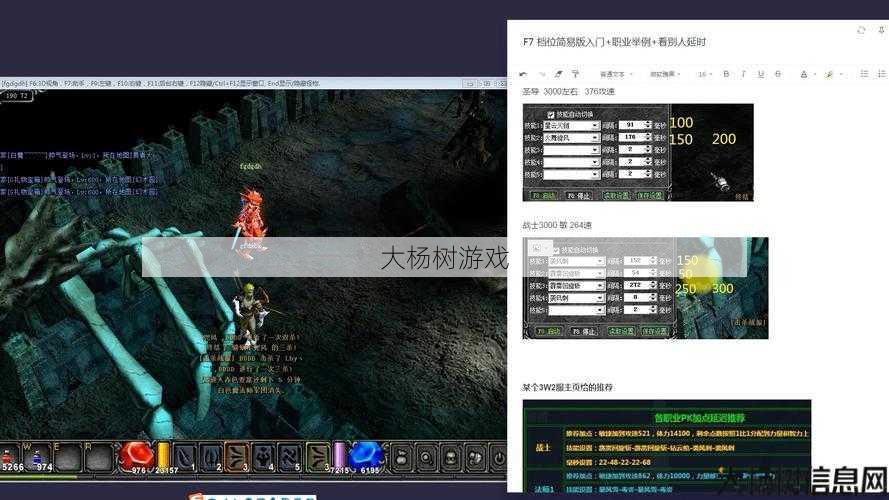889x500 pixels.
Task: Select the empty E quick slot
Action: 68,458
